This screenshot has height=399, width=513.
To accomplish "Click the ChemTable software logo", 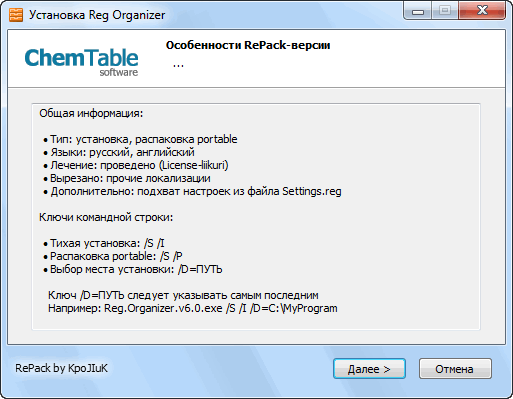I will coord(81,62).
